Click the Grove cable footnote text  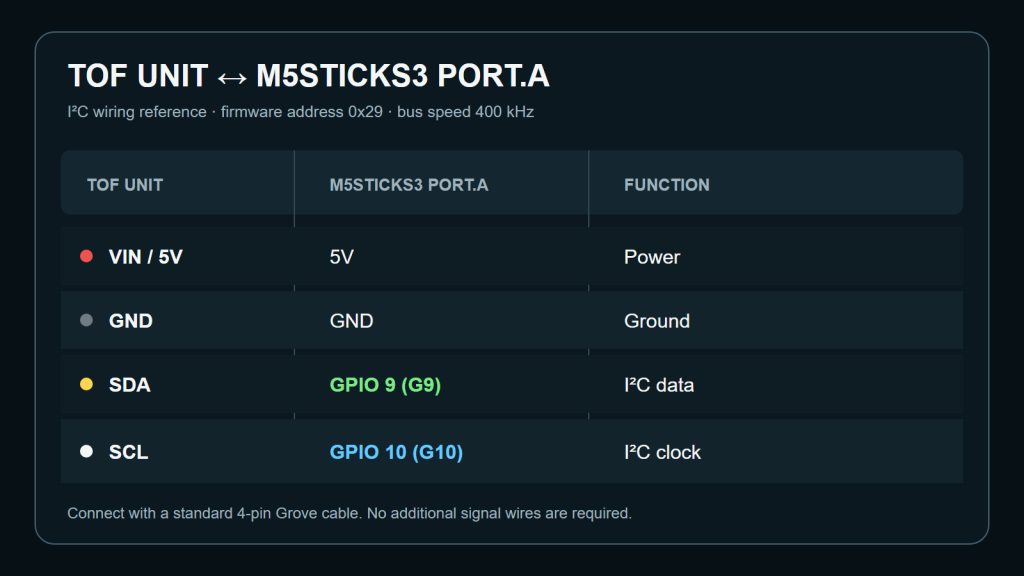tap(349, 513)
